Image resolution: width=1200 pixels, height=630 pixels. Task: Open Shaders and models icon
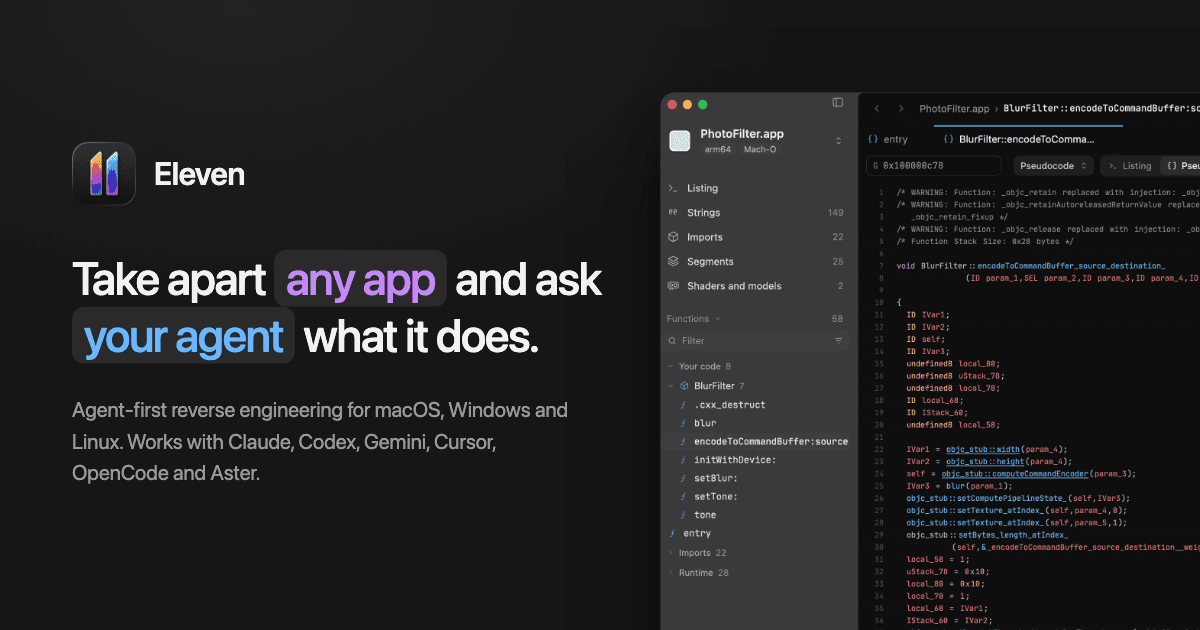point(674,286)
